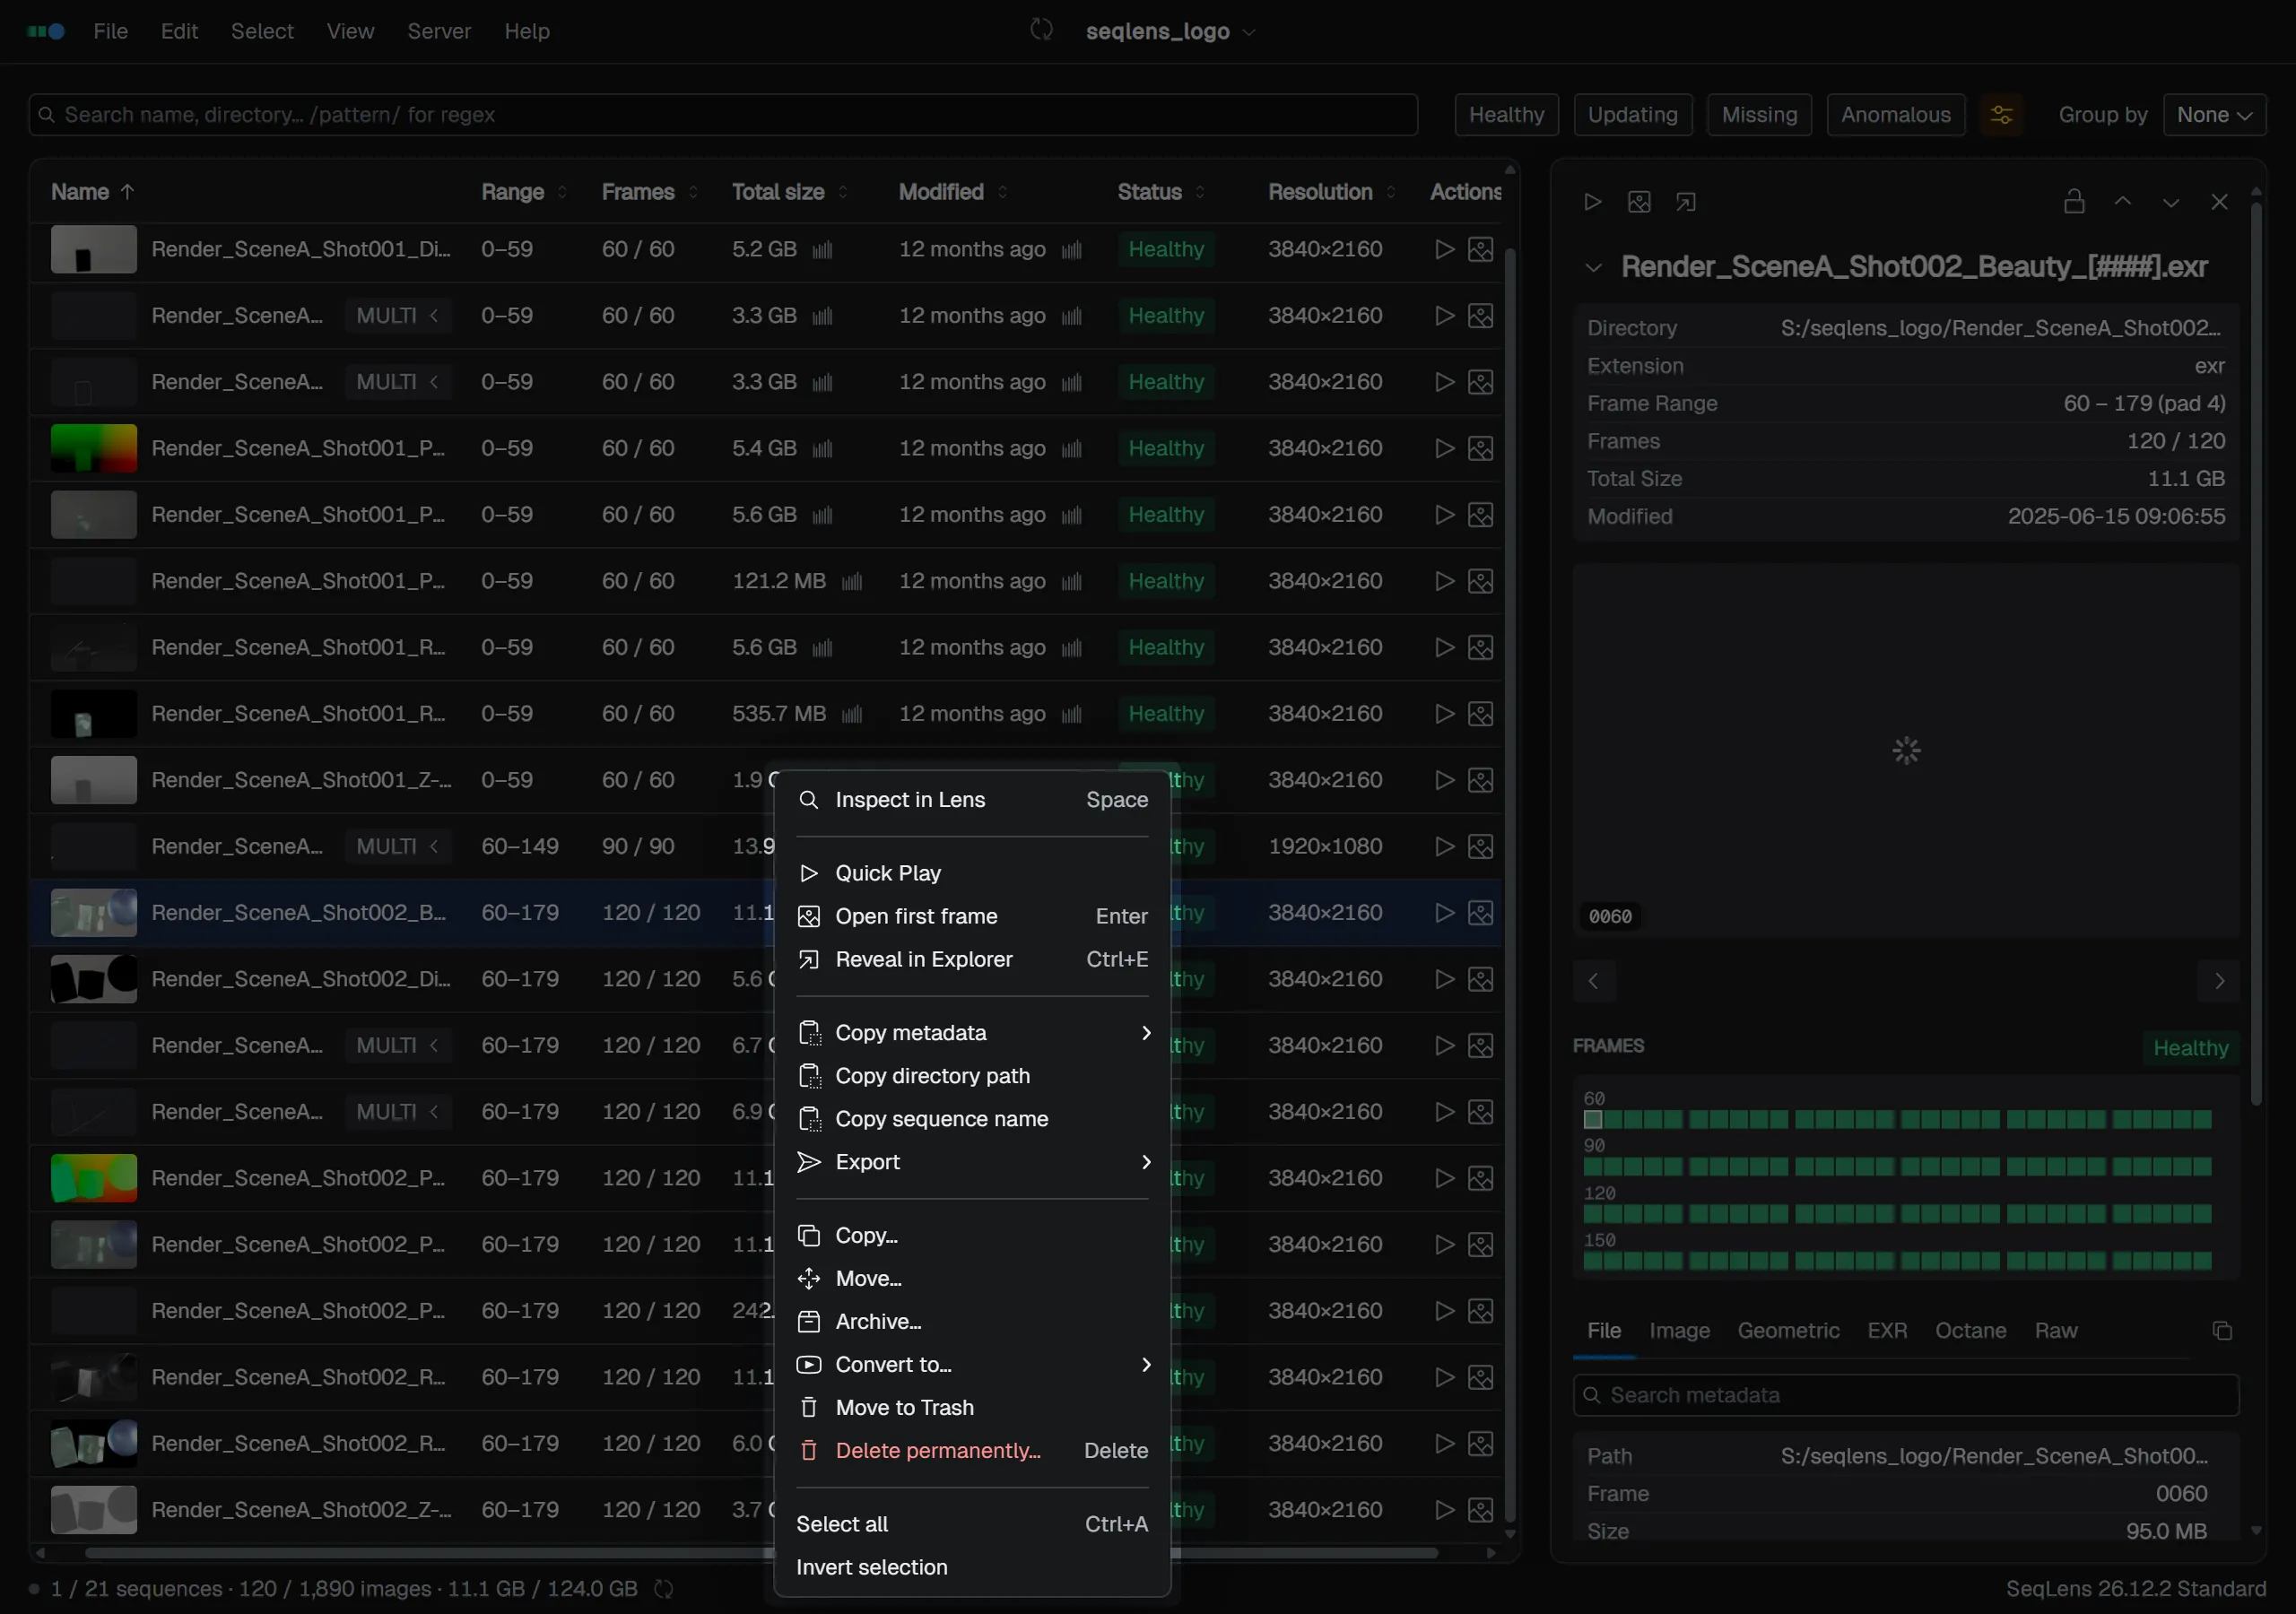The width and height of the screenshot is (2296, 1614).
Task: Switch to the EXR metadata tab
Action: (1887, 1331)
